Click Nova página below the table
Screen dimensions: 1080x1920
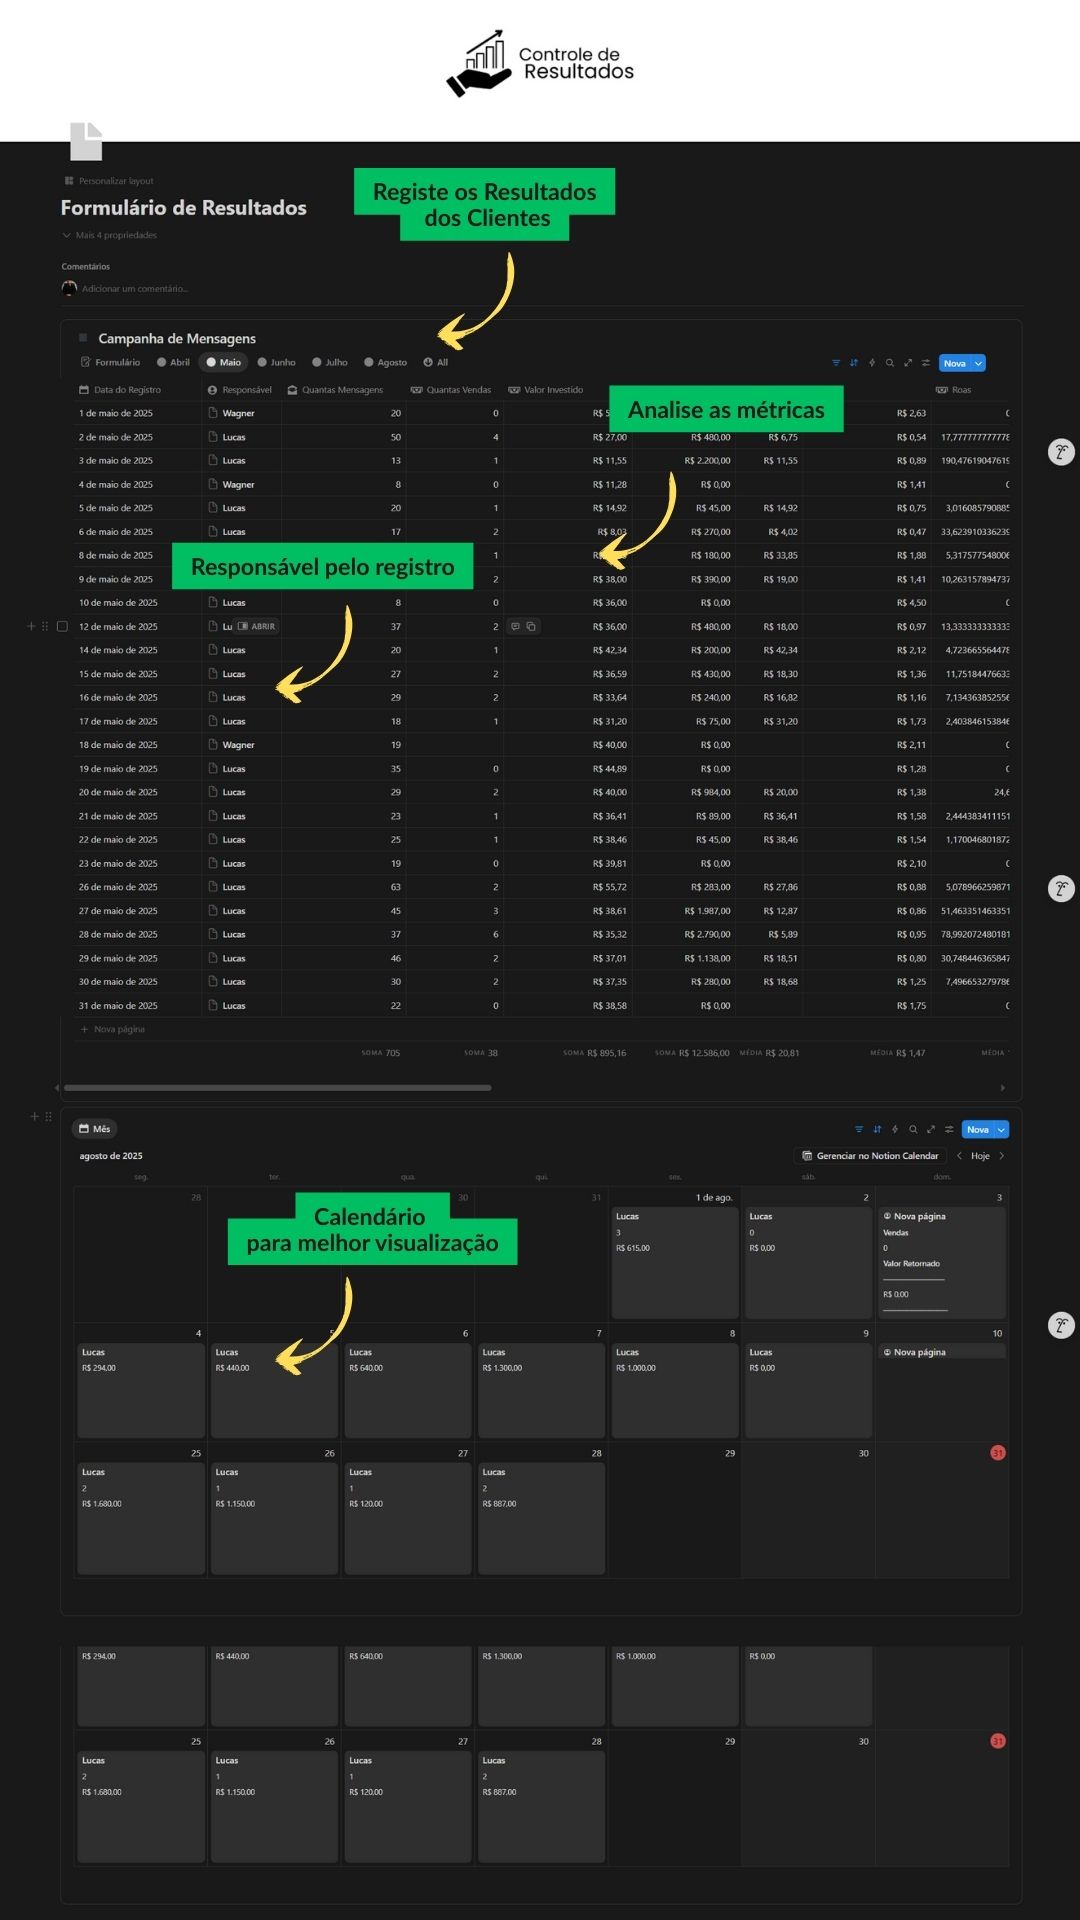tap(113, 1029)
